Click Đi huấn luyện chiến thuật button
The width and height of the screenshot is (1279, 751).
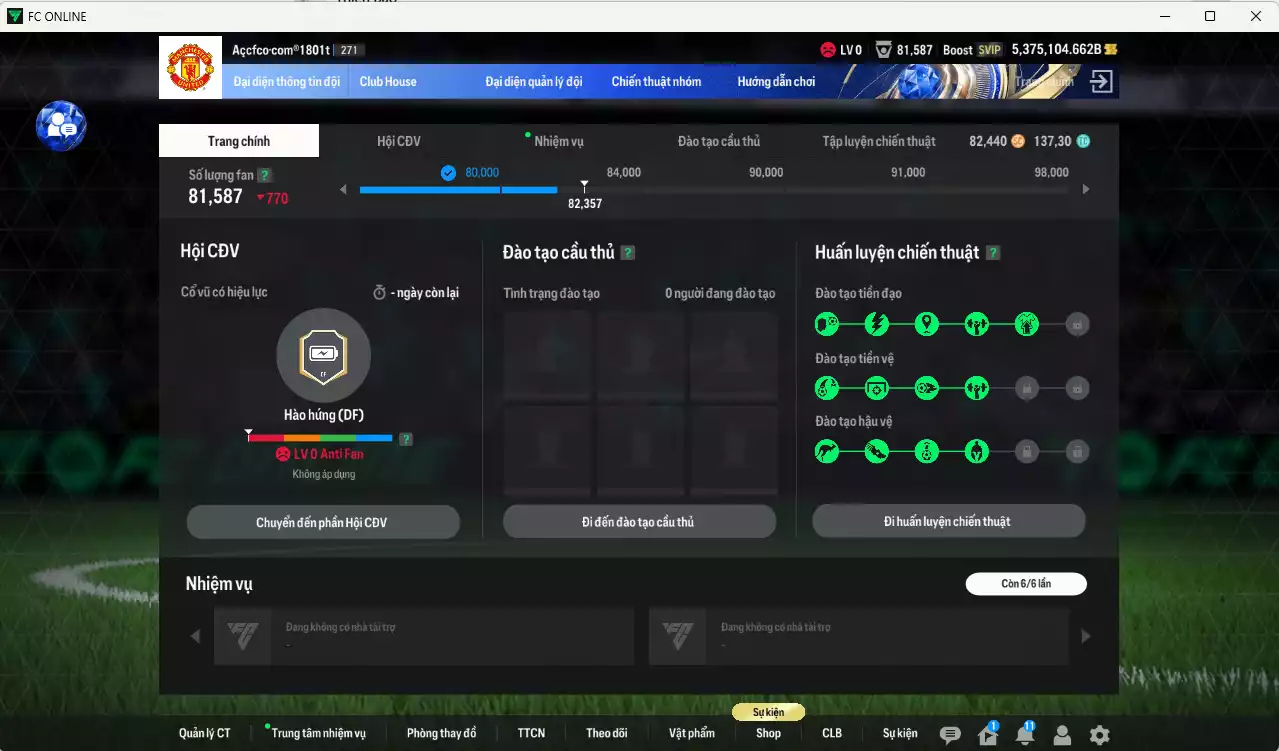pos(948,521)
